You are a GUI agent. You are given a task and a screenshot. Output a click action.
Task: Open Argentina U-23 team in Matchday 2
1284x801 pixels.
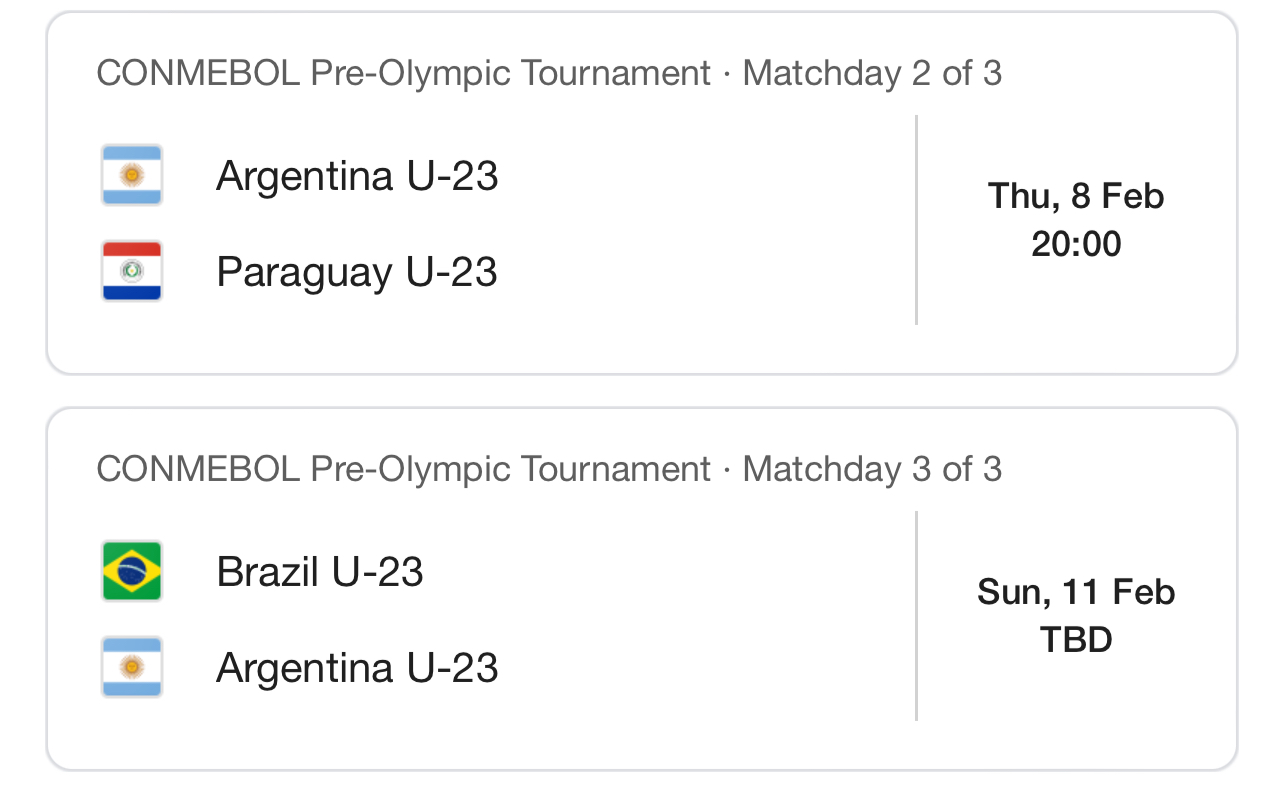pos(357,176)
